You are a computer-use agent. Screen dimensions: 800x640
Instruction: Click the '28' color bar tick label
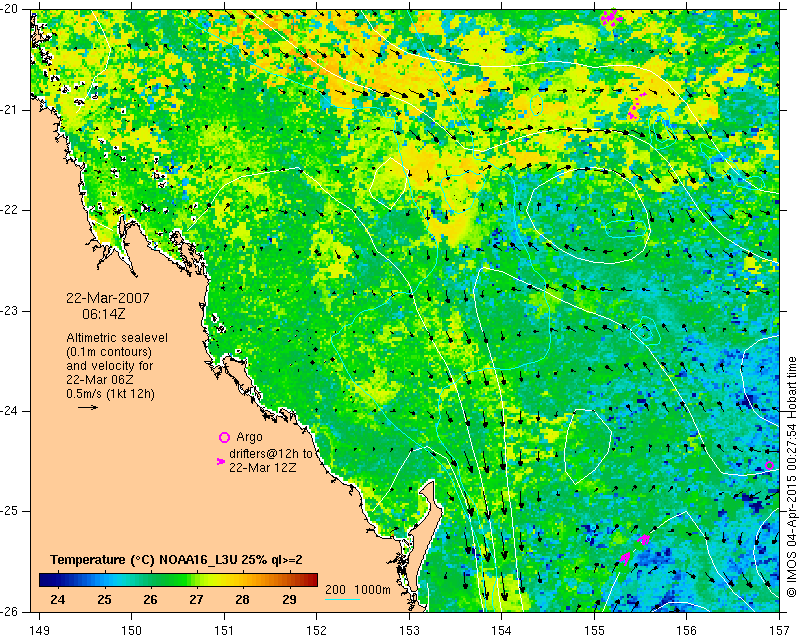[x=243, y=599]
